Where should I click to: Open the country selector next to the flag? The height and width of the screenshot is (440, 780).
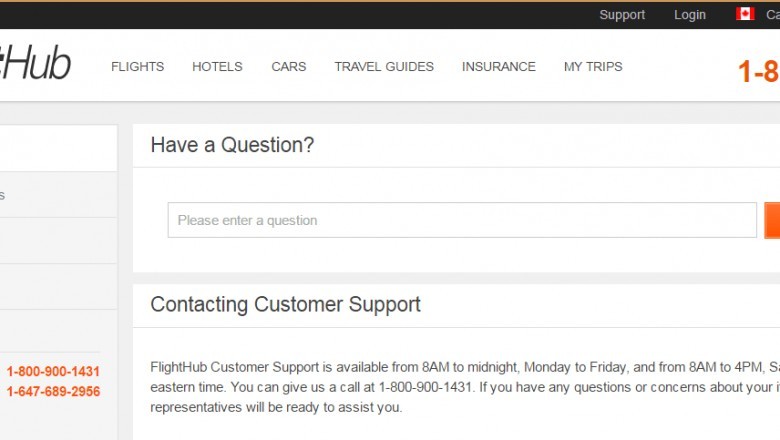point(770,15)
